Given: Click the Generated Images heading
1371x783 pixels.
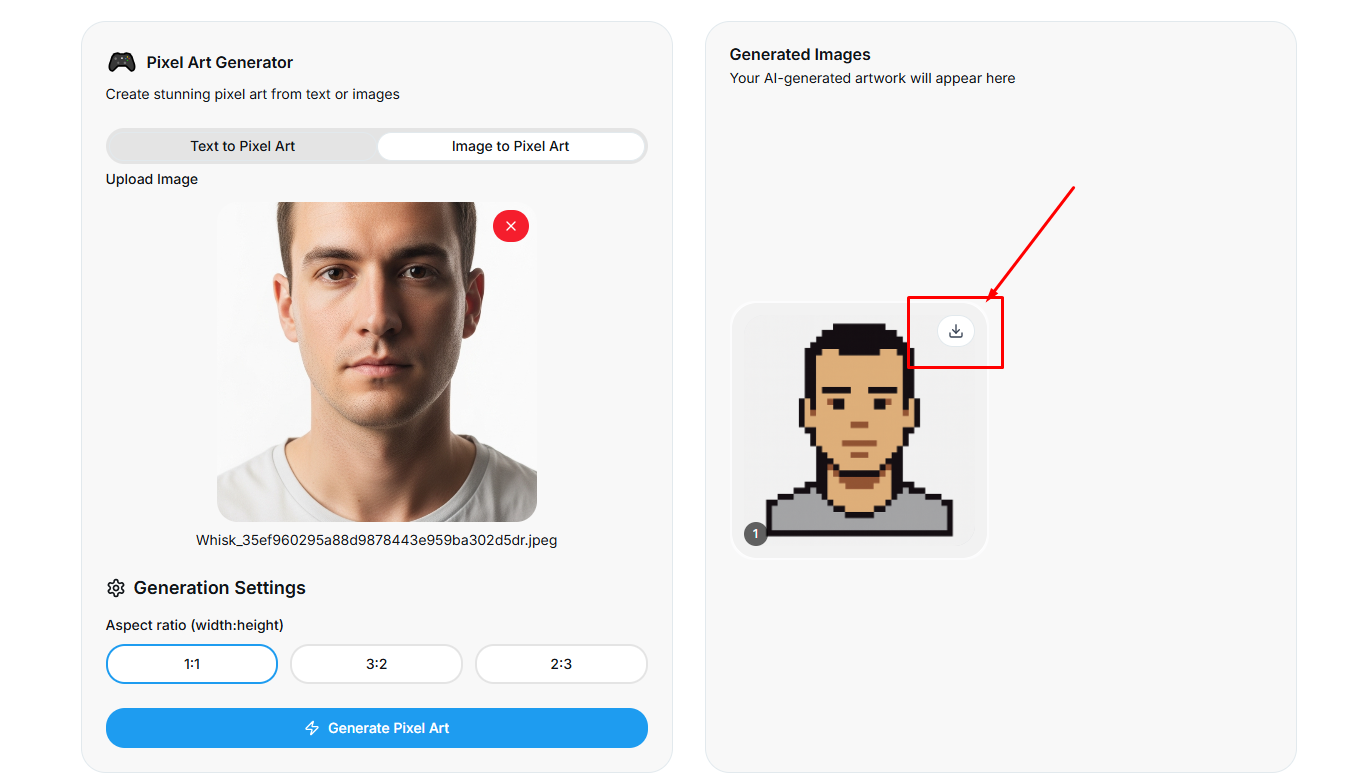Looking at the screenshot, I should [x=800, y=55].
